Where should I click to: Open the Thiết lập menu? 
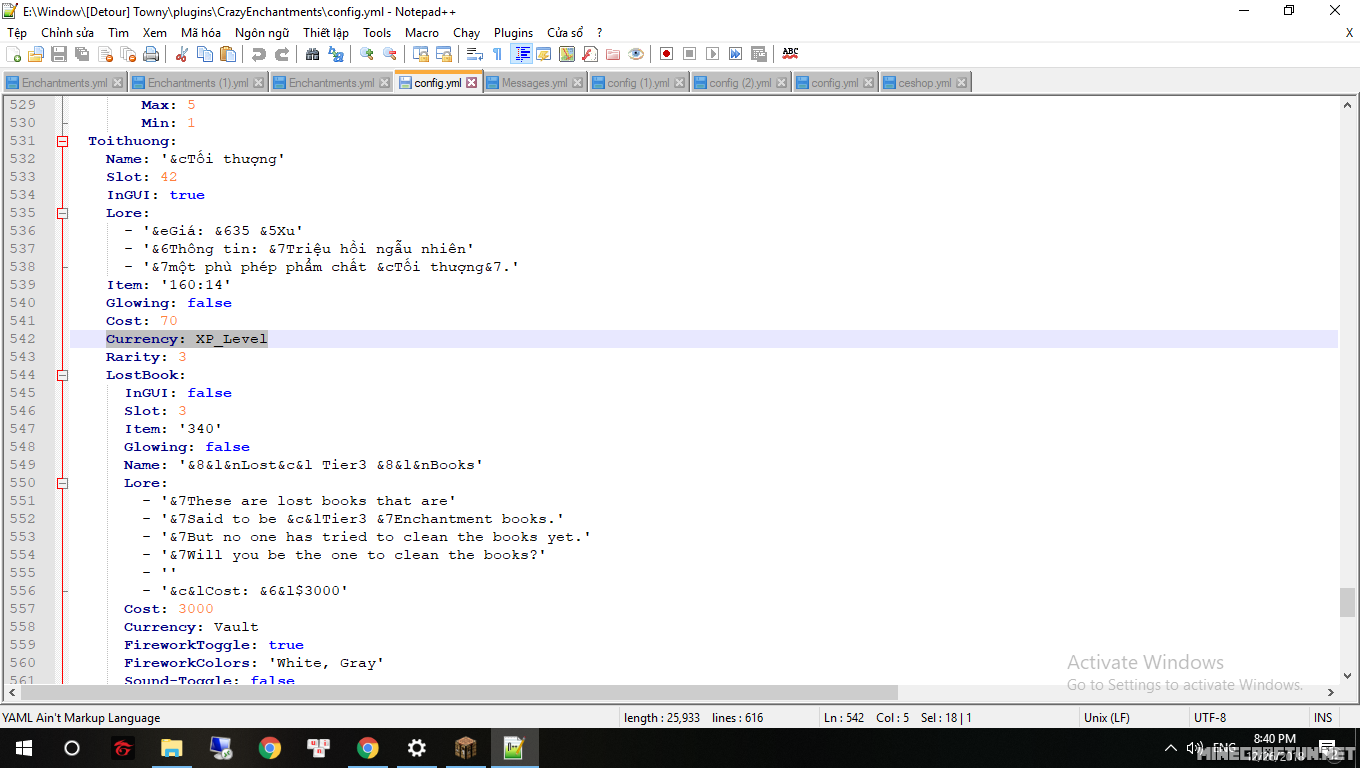tap(326, 33)
